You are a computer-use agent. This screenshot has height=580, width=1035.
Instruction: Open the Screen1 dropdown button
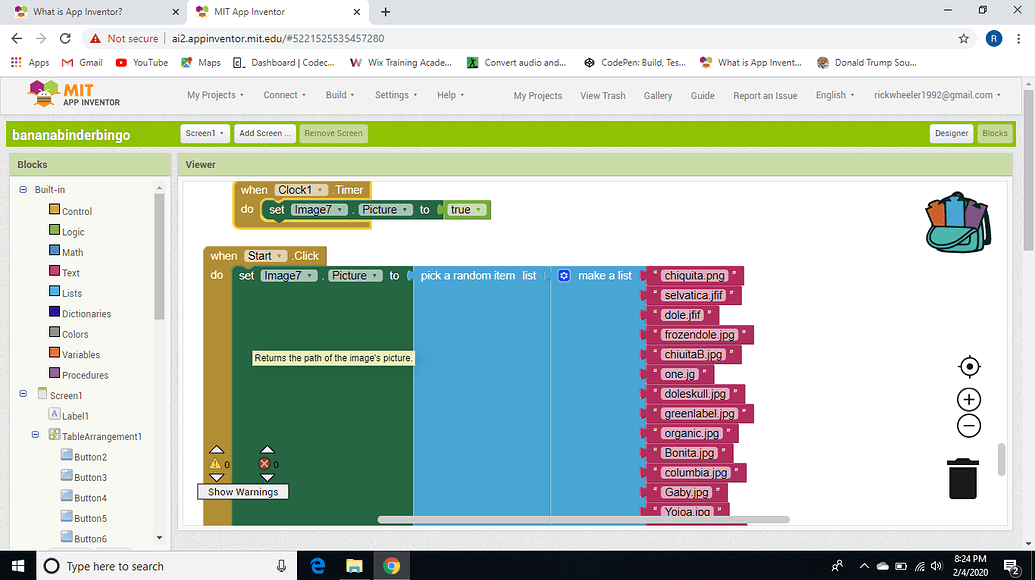click(x=205, y=133)
